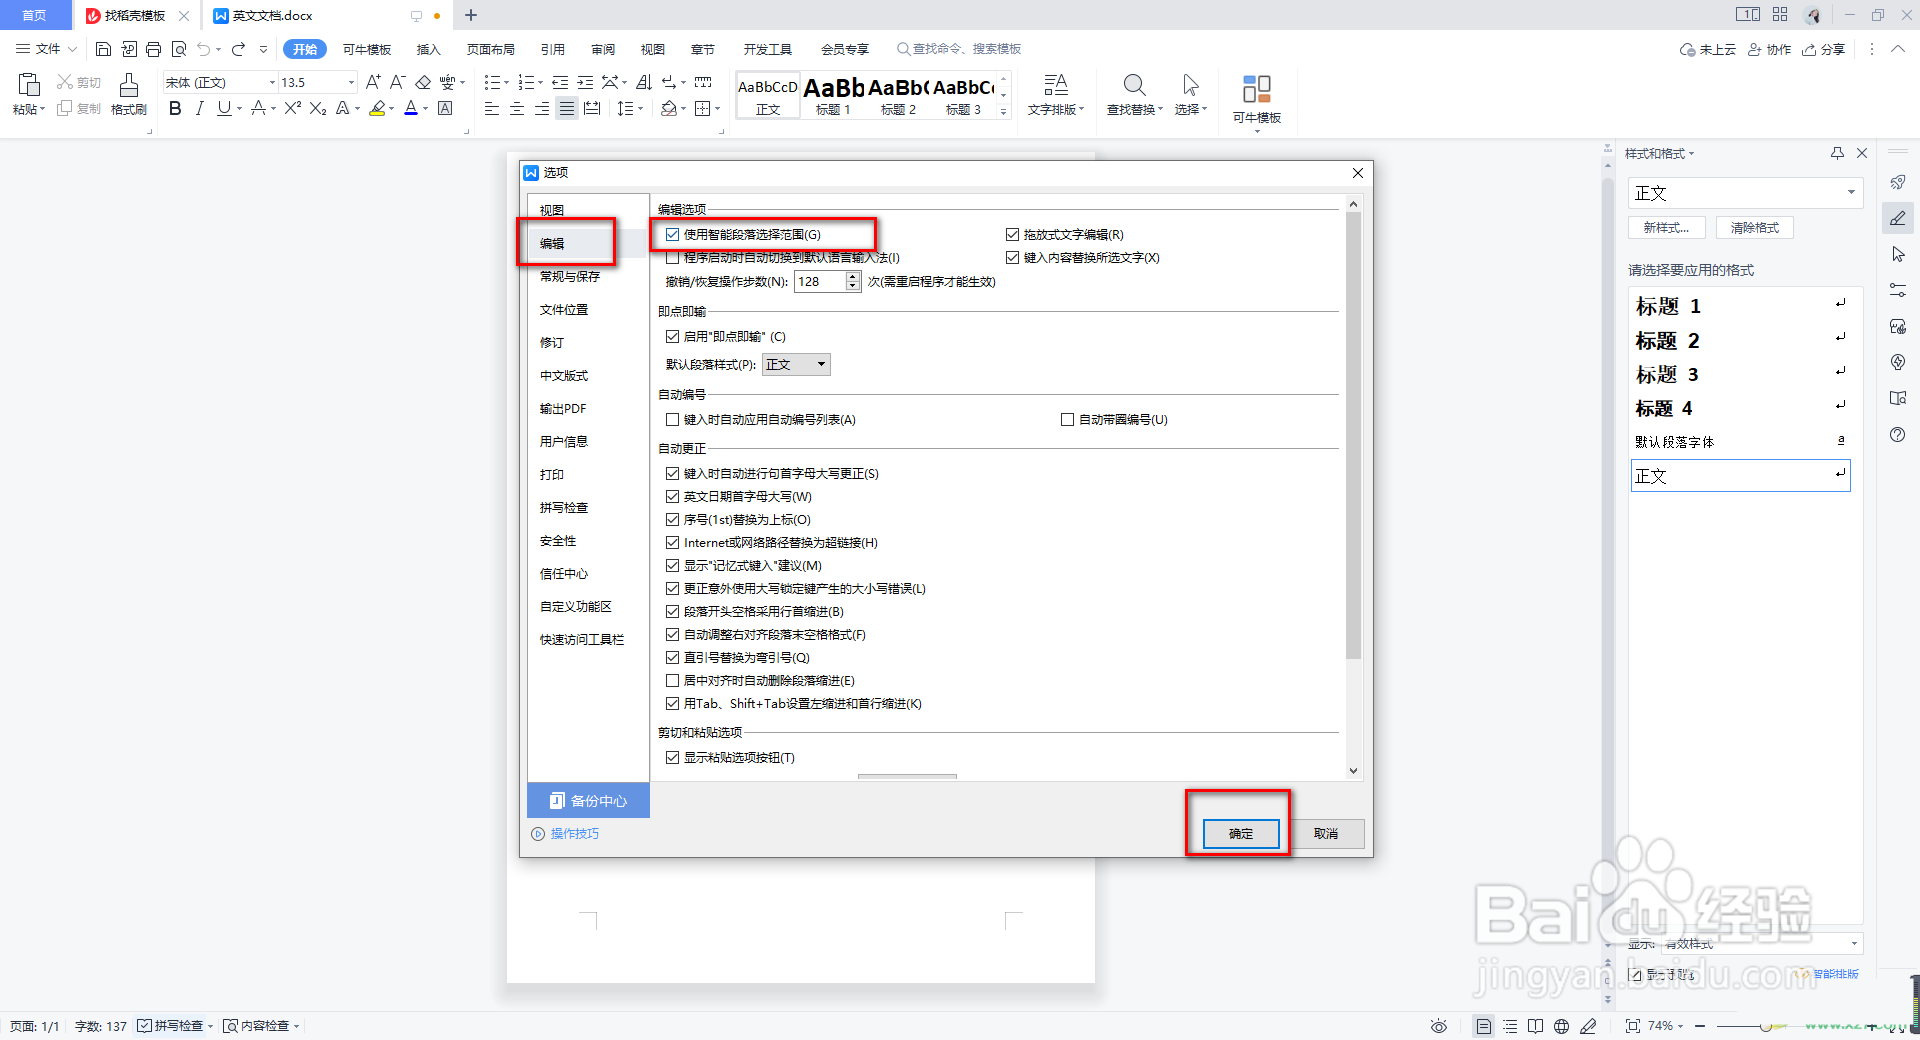Expand the 正文 style selector in sidebar

click(1851, 192)
